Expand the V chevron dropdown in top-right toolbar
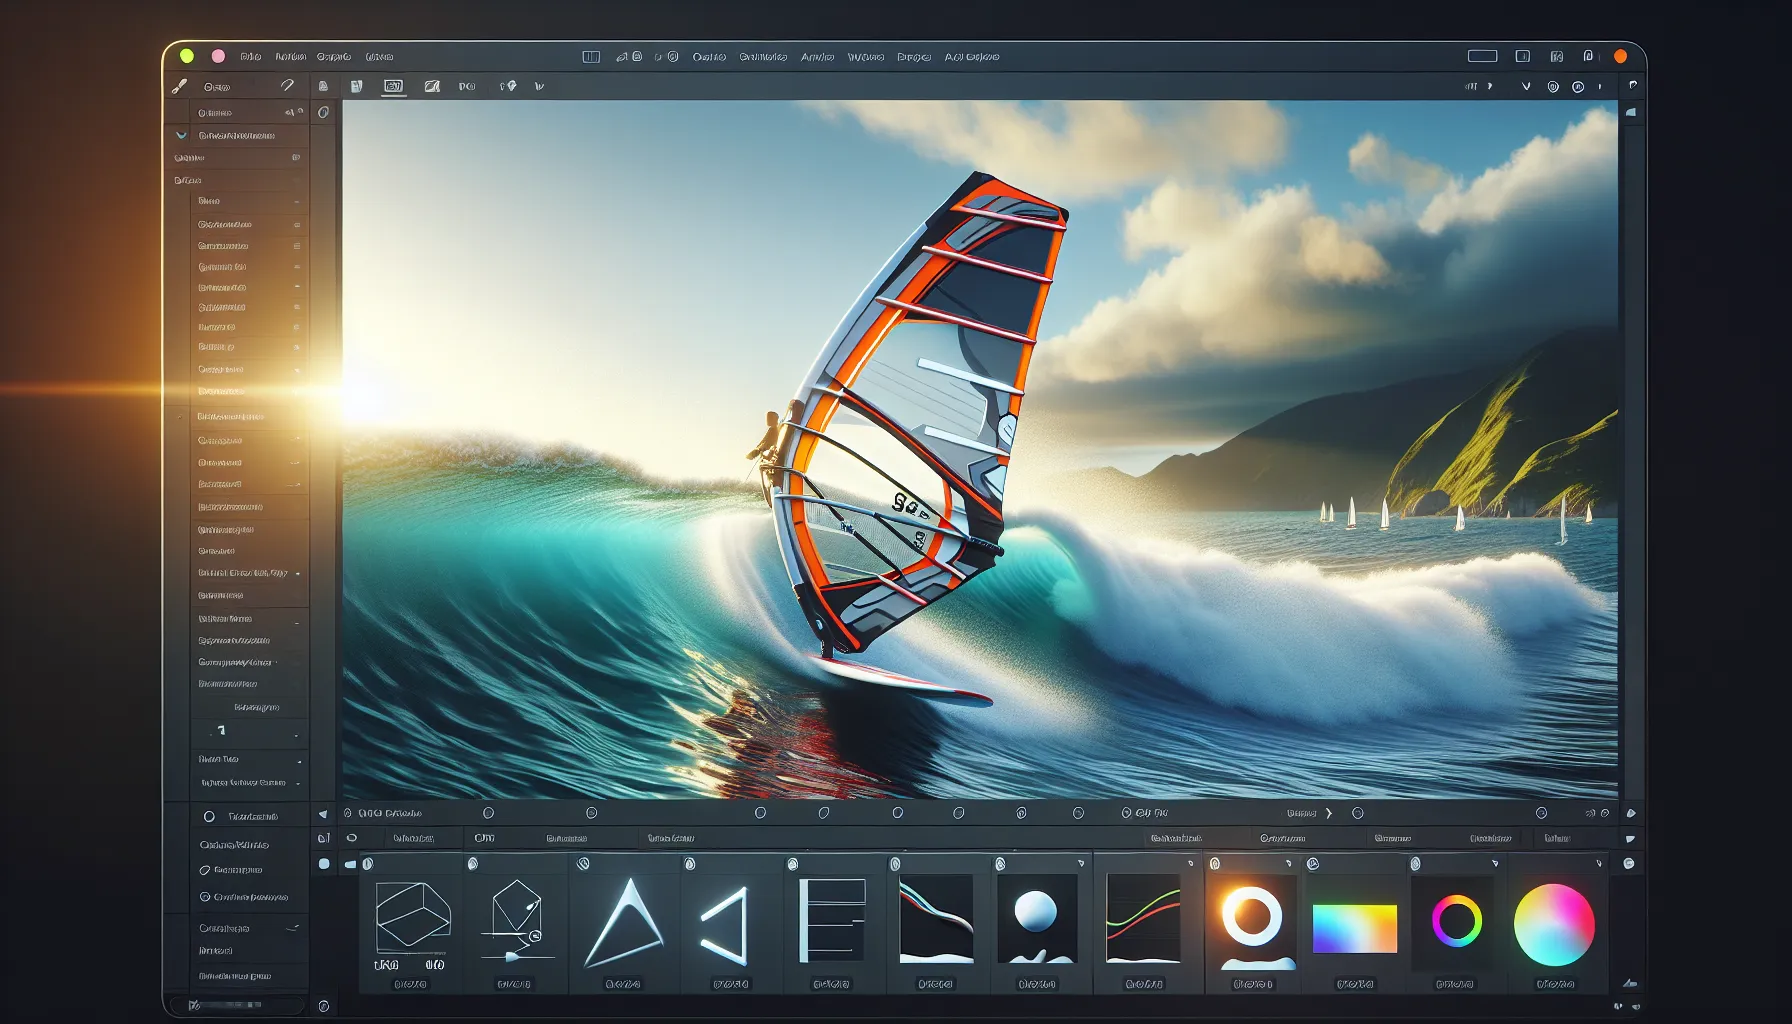Viewport: 1792px width, 1024px height. point(1526,87)
